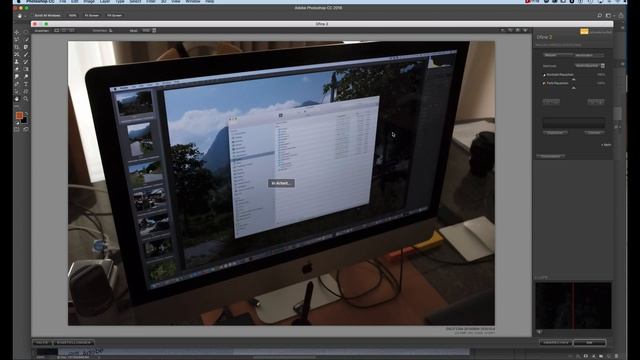Click the 100% zoom button
This screenshot has height=360, width=640.
point(72,16)
